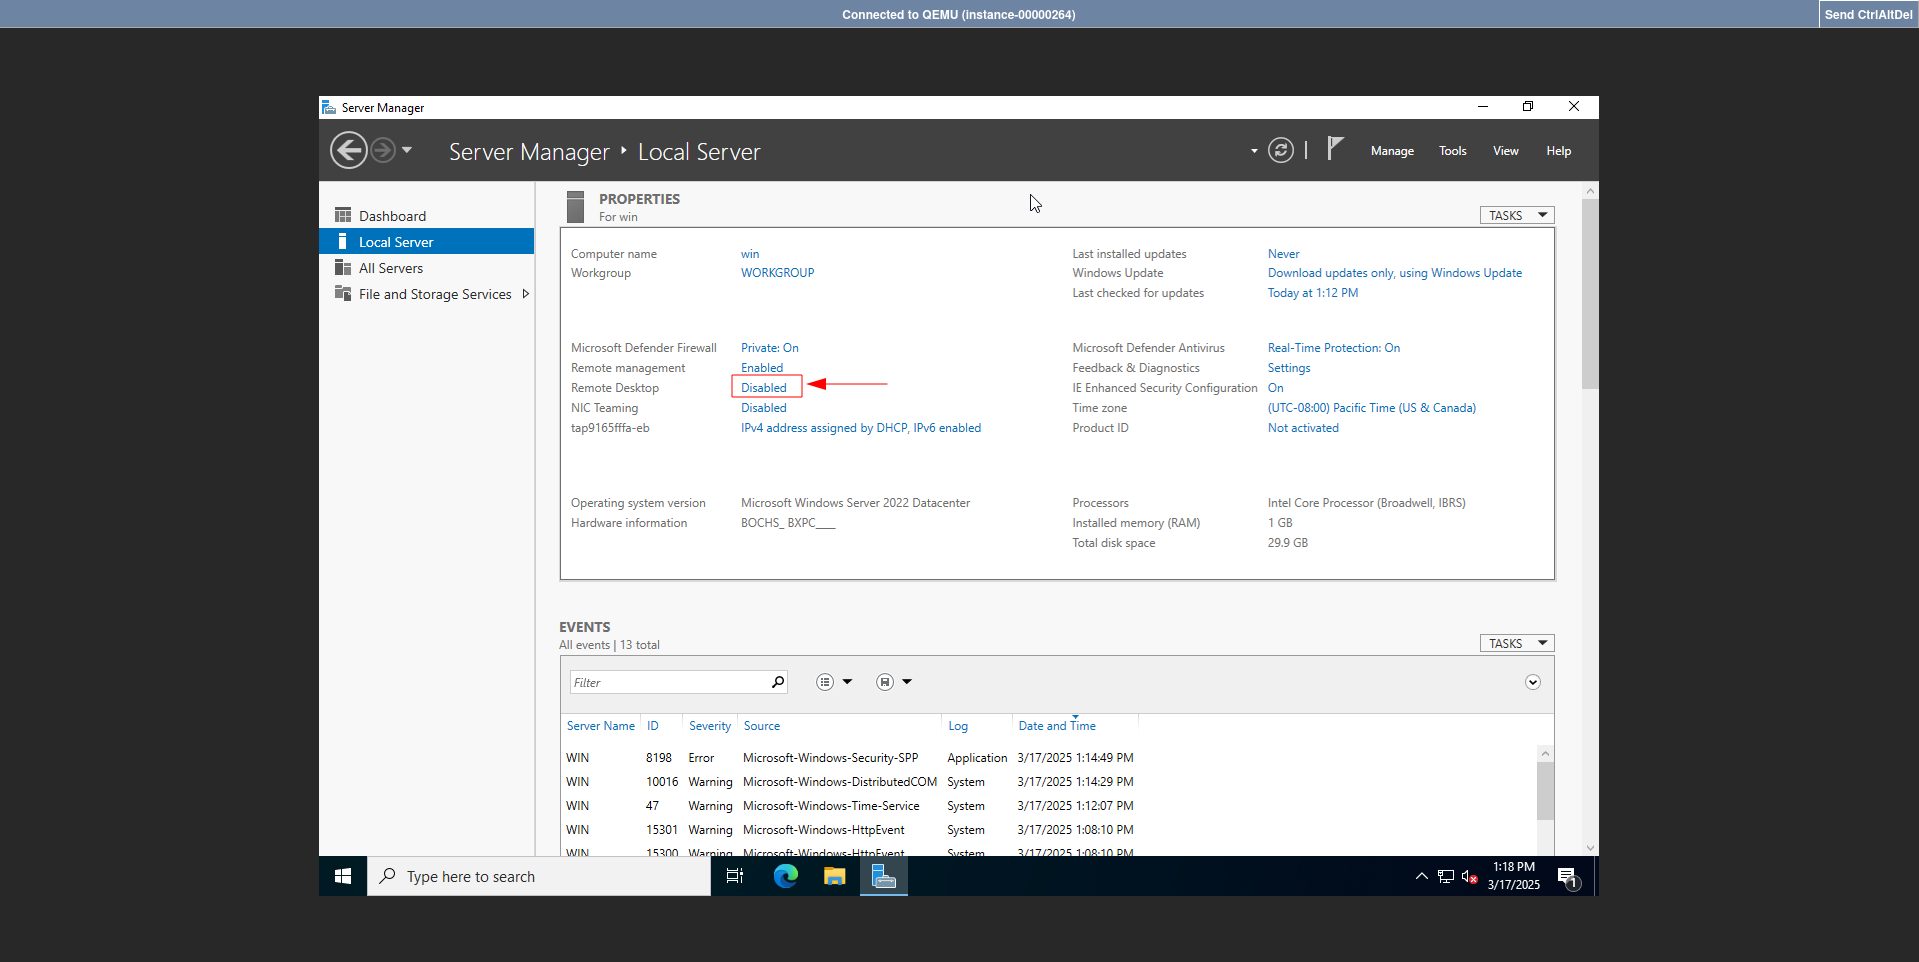
Task: Select the Microsoft-Windows-Time-Service event row
Action: 1049,806
